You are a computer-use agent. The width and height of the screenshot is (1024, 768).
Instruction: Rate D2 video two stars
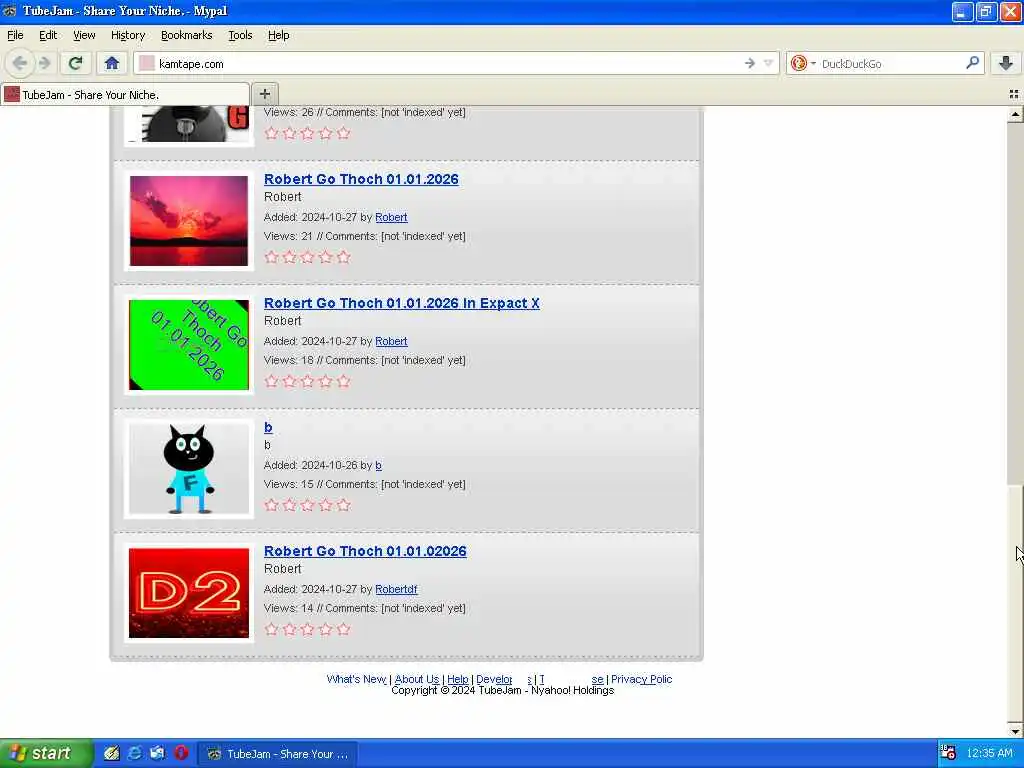point(289,629)
